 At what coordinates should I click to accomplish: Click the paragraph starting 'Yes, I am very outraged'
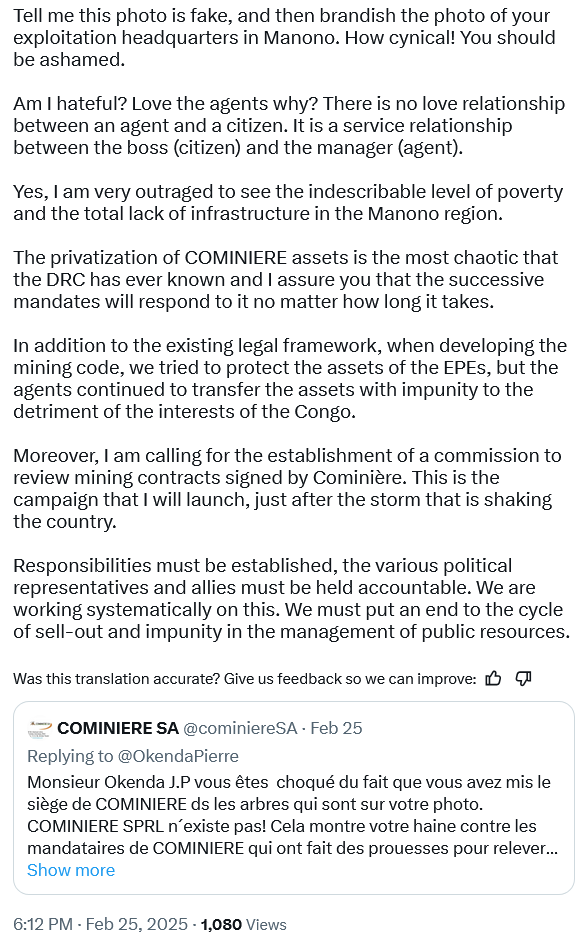[288, 203]
